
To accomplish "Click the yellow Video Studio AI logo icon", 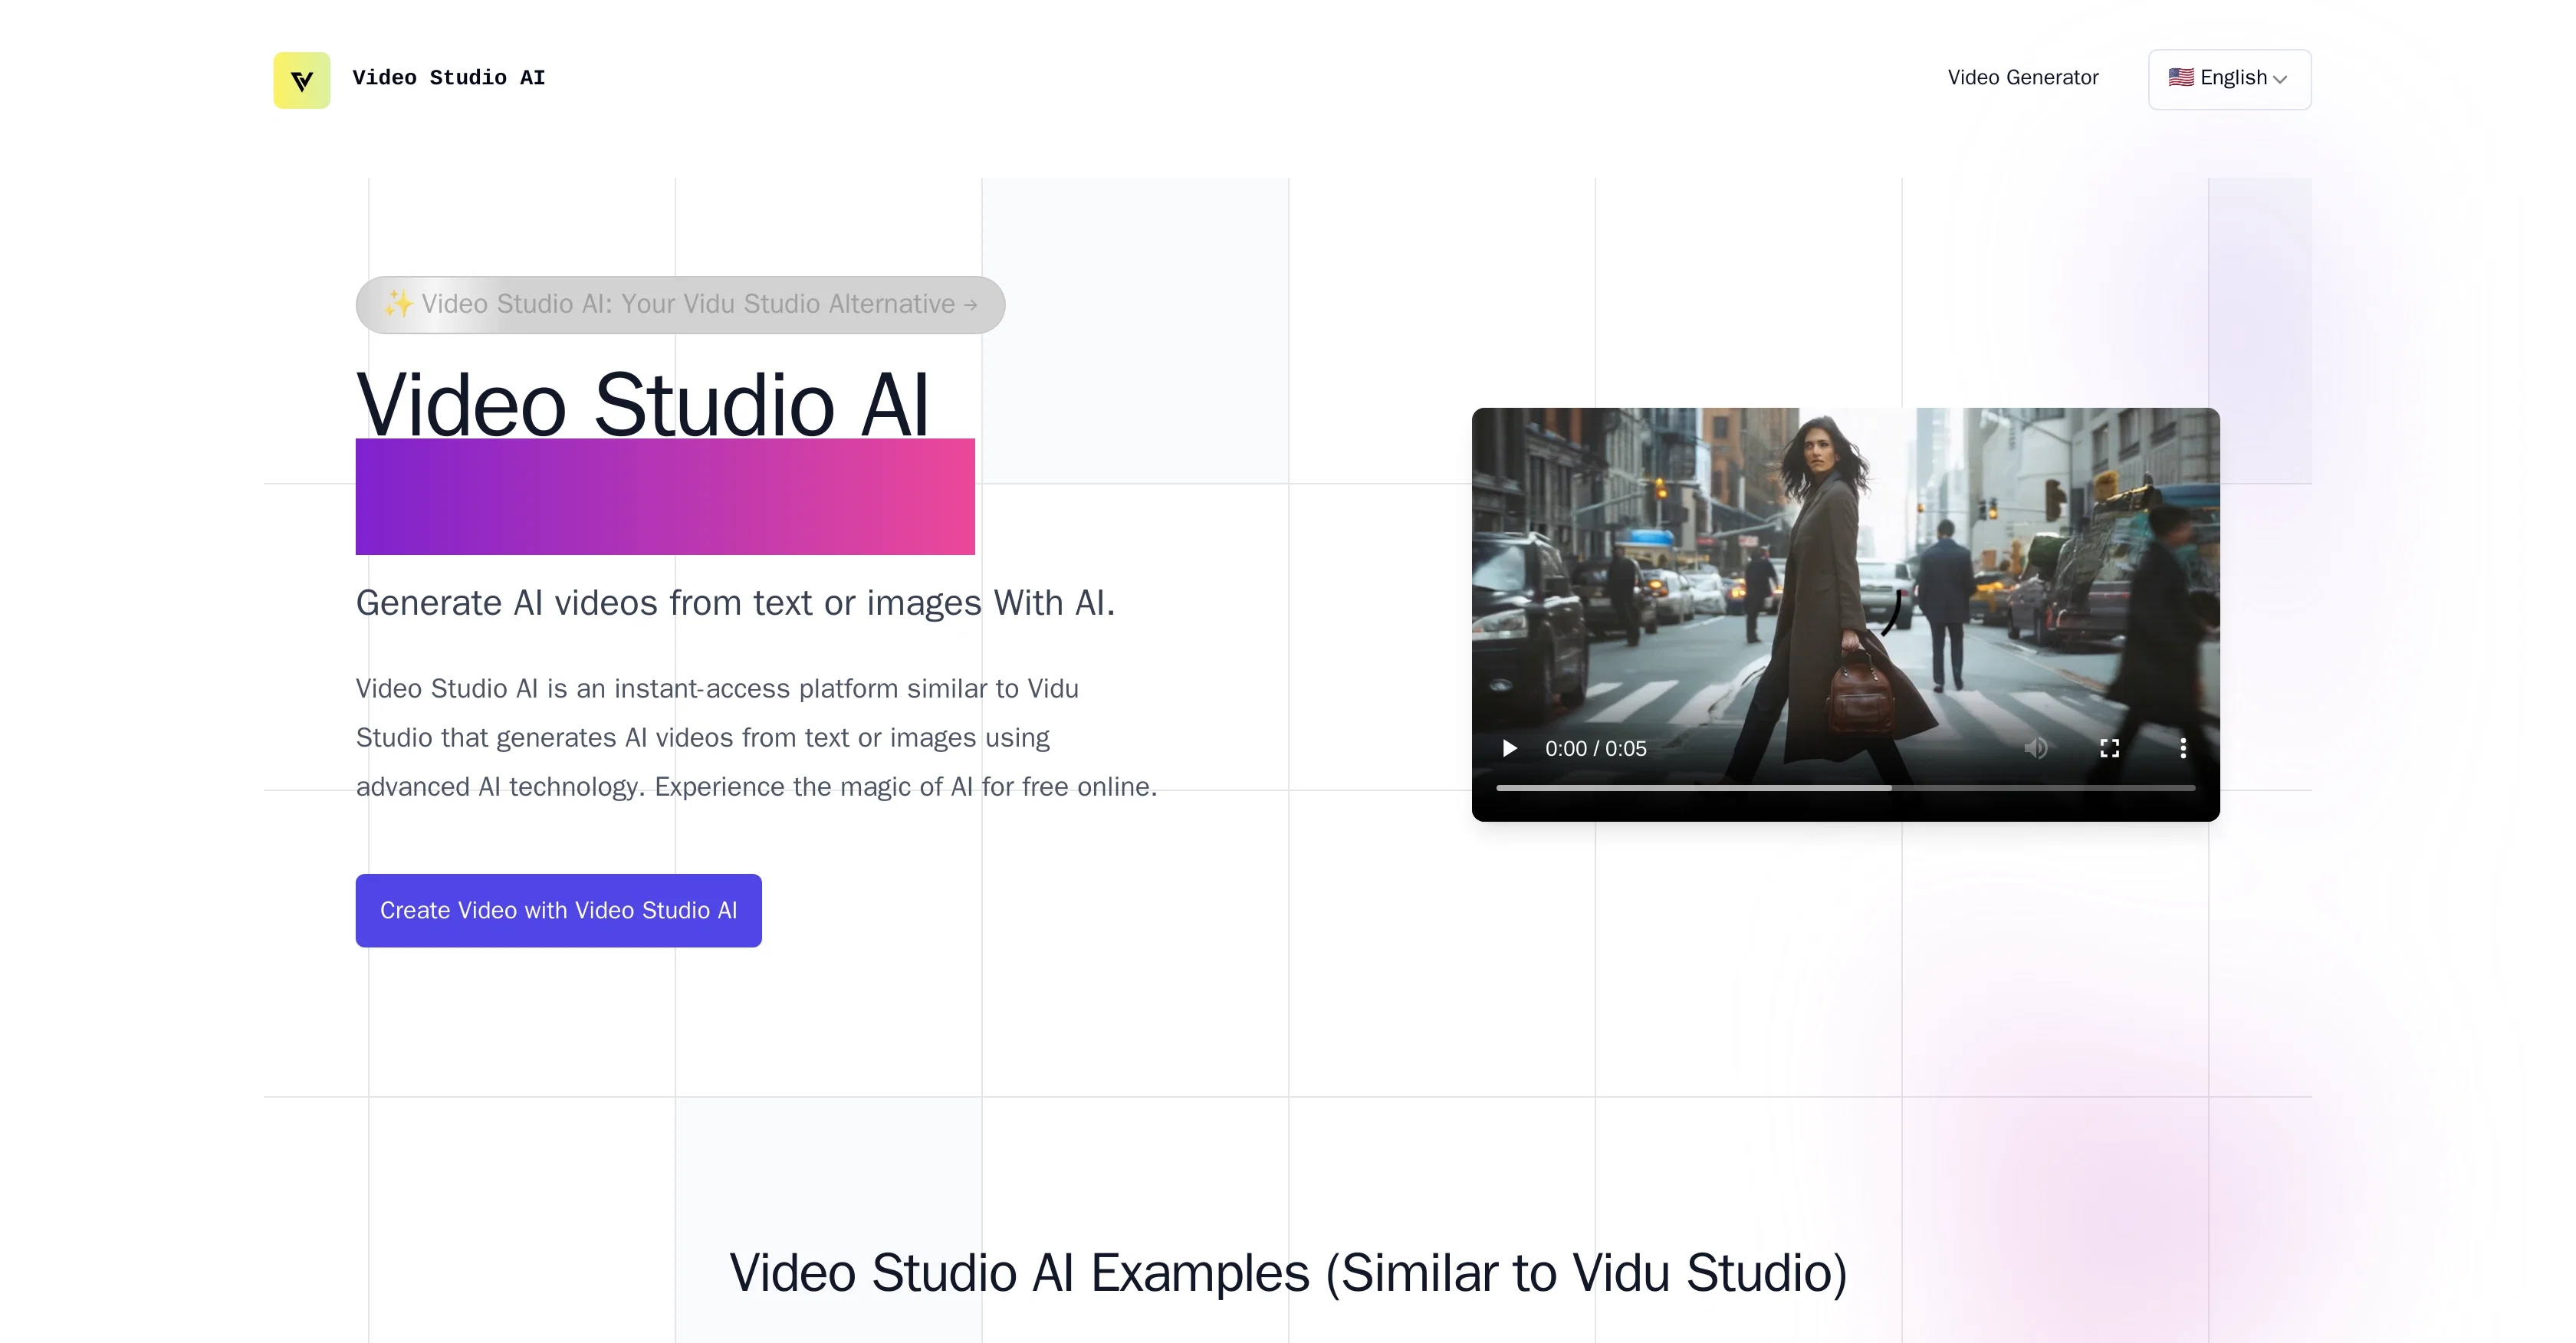I will point(302,80).
